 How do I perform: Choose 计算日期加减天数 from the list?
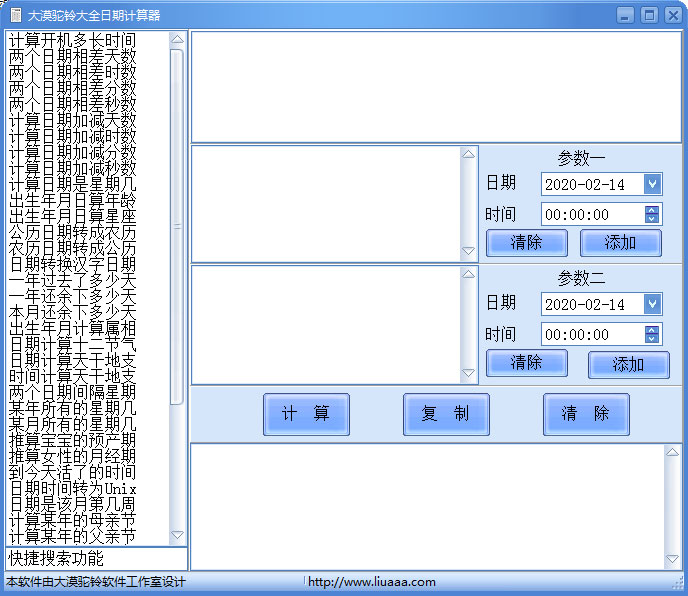point(72,121)
